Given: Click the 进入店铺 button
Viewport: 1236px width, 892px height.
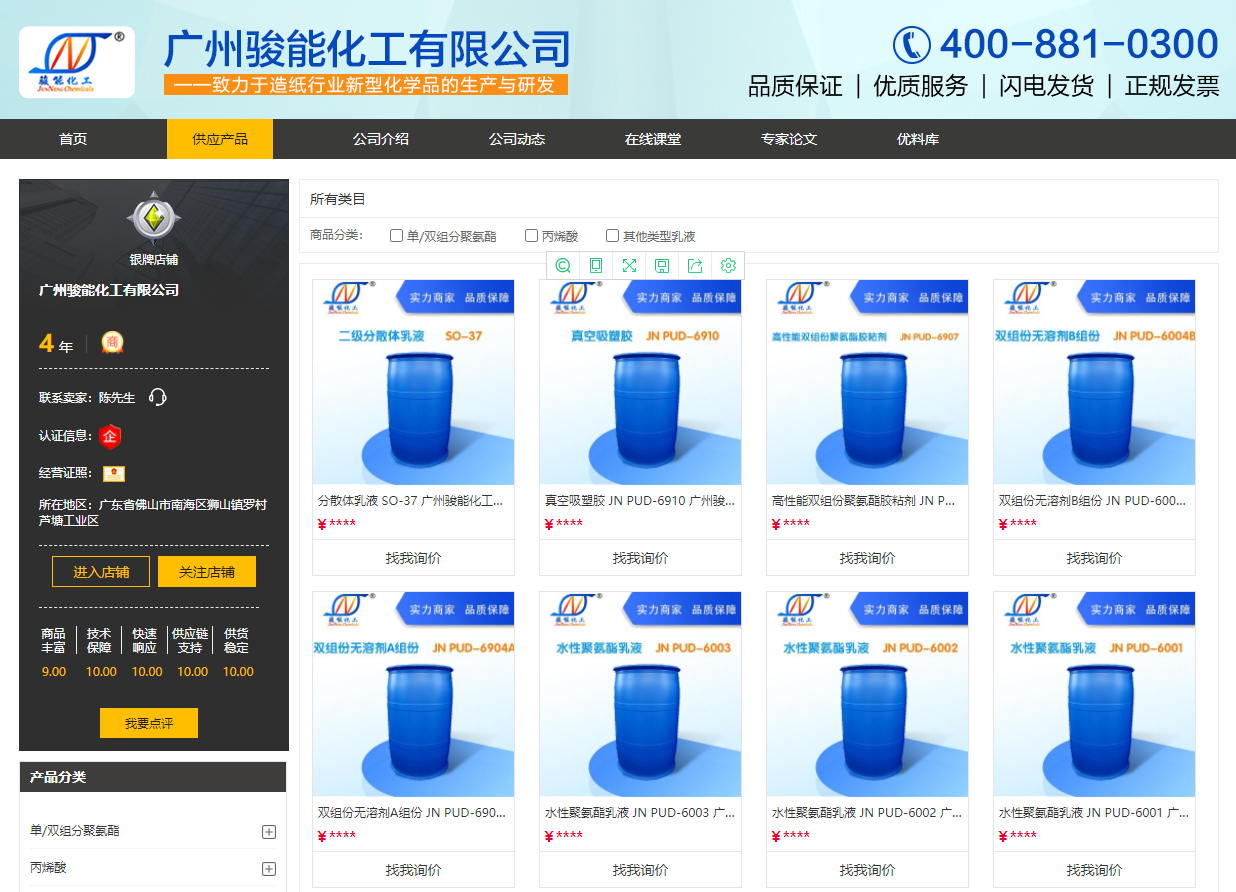Looking at the screenshot, I should click(101, 572).
